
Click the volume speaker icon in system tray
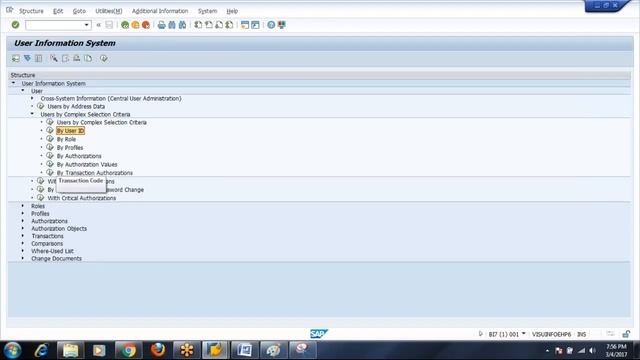[x=592, y=350]
